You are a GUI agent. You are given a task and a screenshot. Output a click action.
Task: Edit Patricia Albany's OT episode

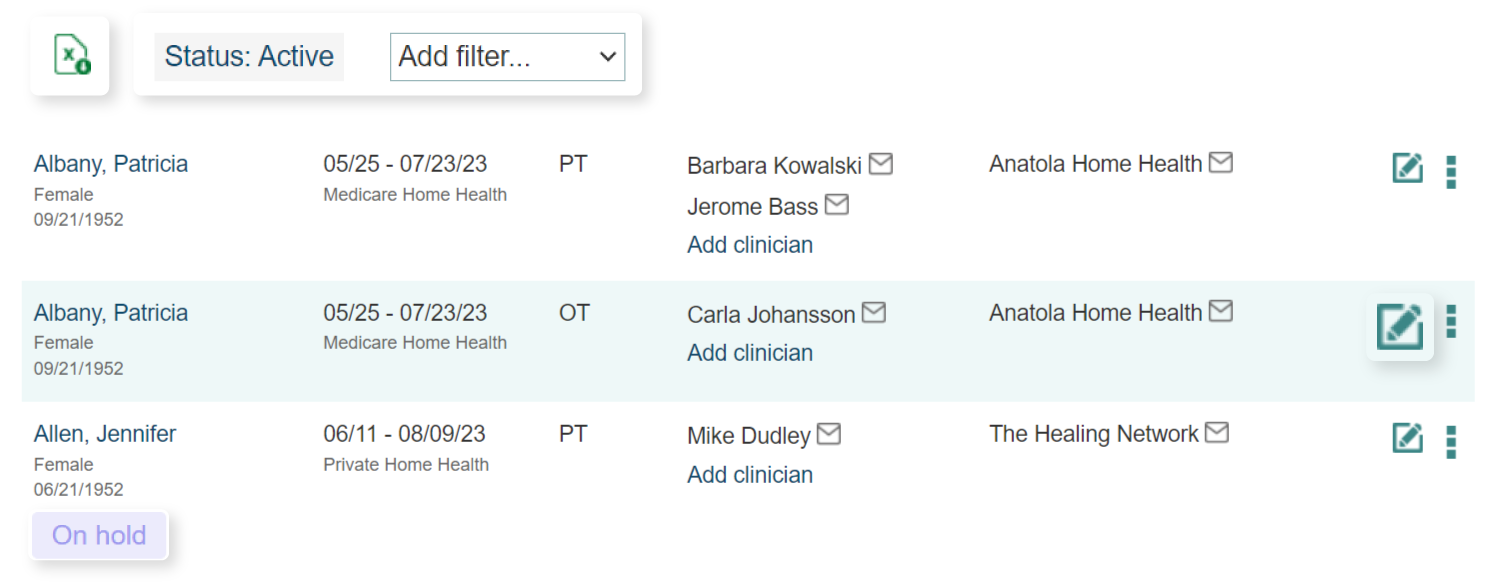point(1399,326)
